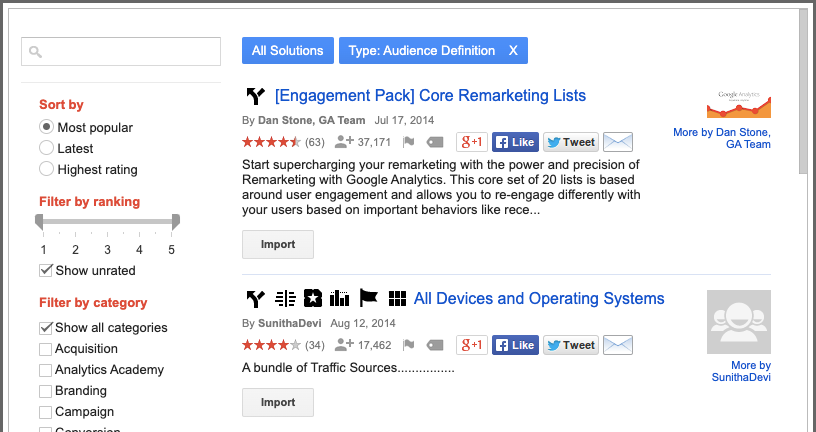Click import count user icon showing 17,462
This screenshot has height=432, width=816.
click(x=345, y=345)
